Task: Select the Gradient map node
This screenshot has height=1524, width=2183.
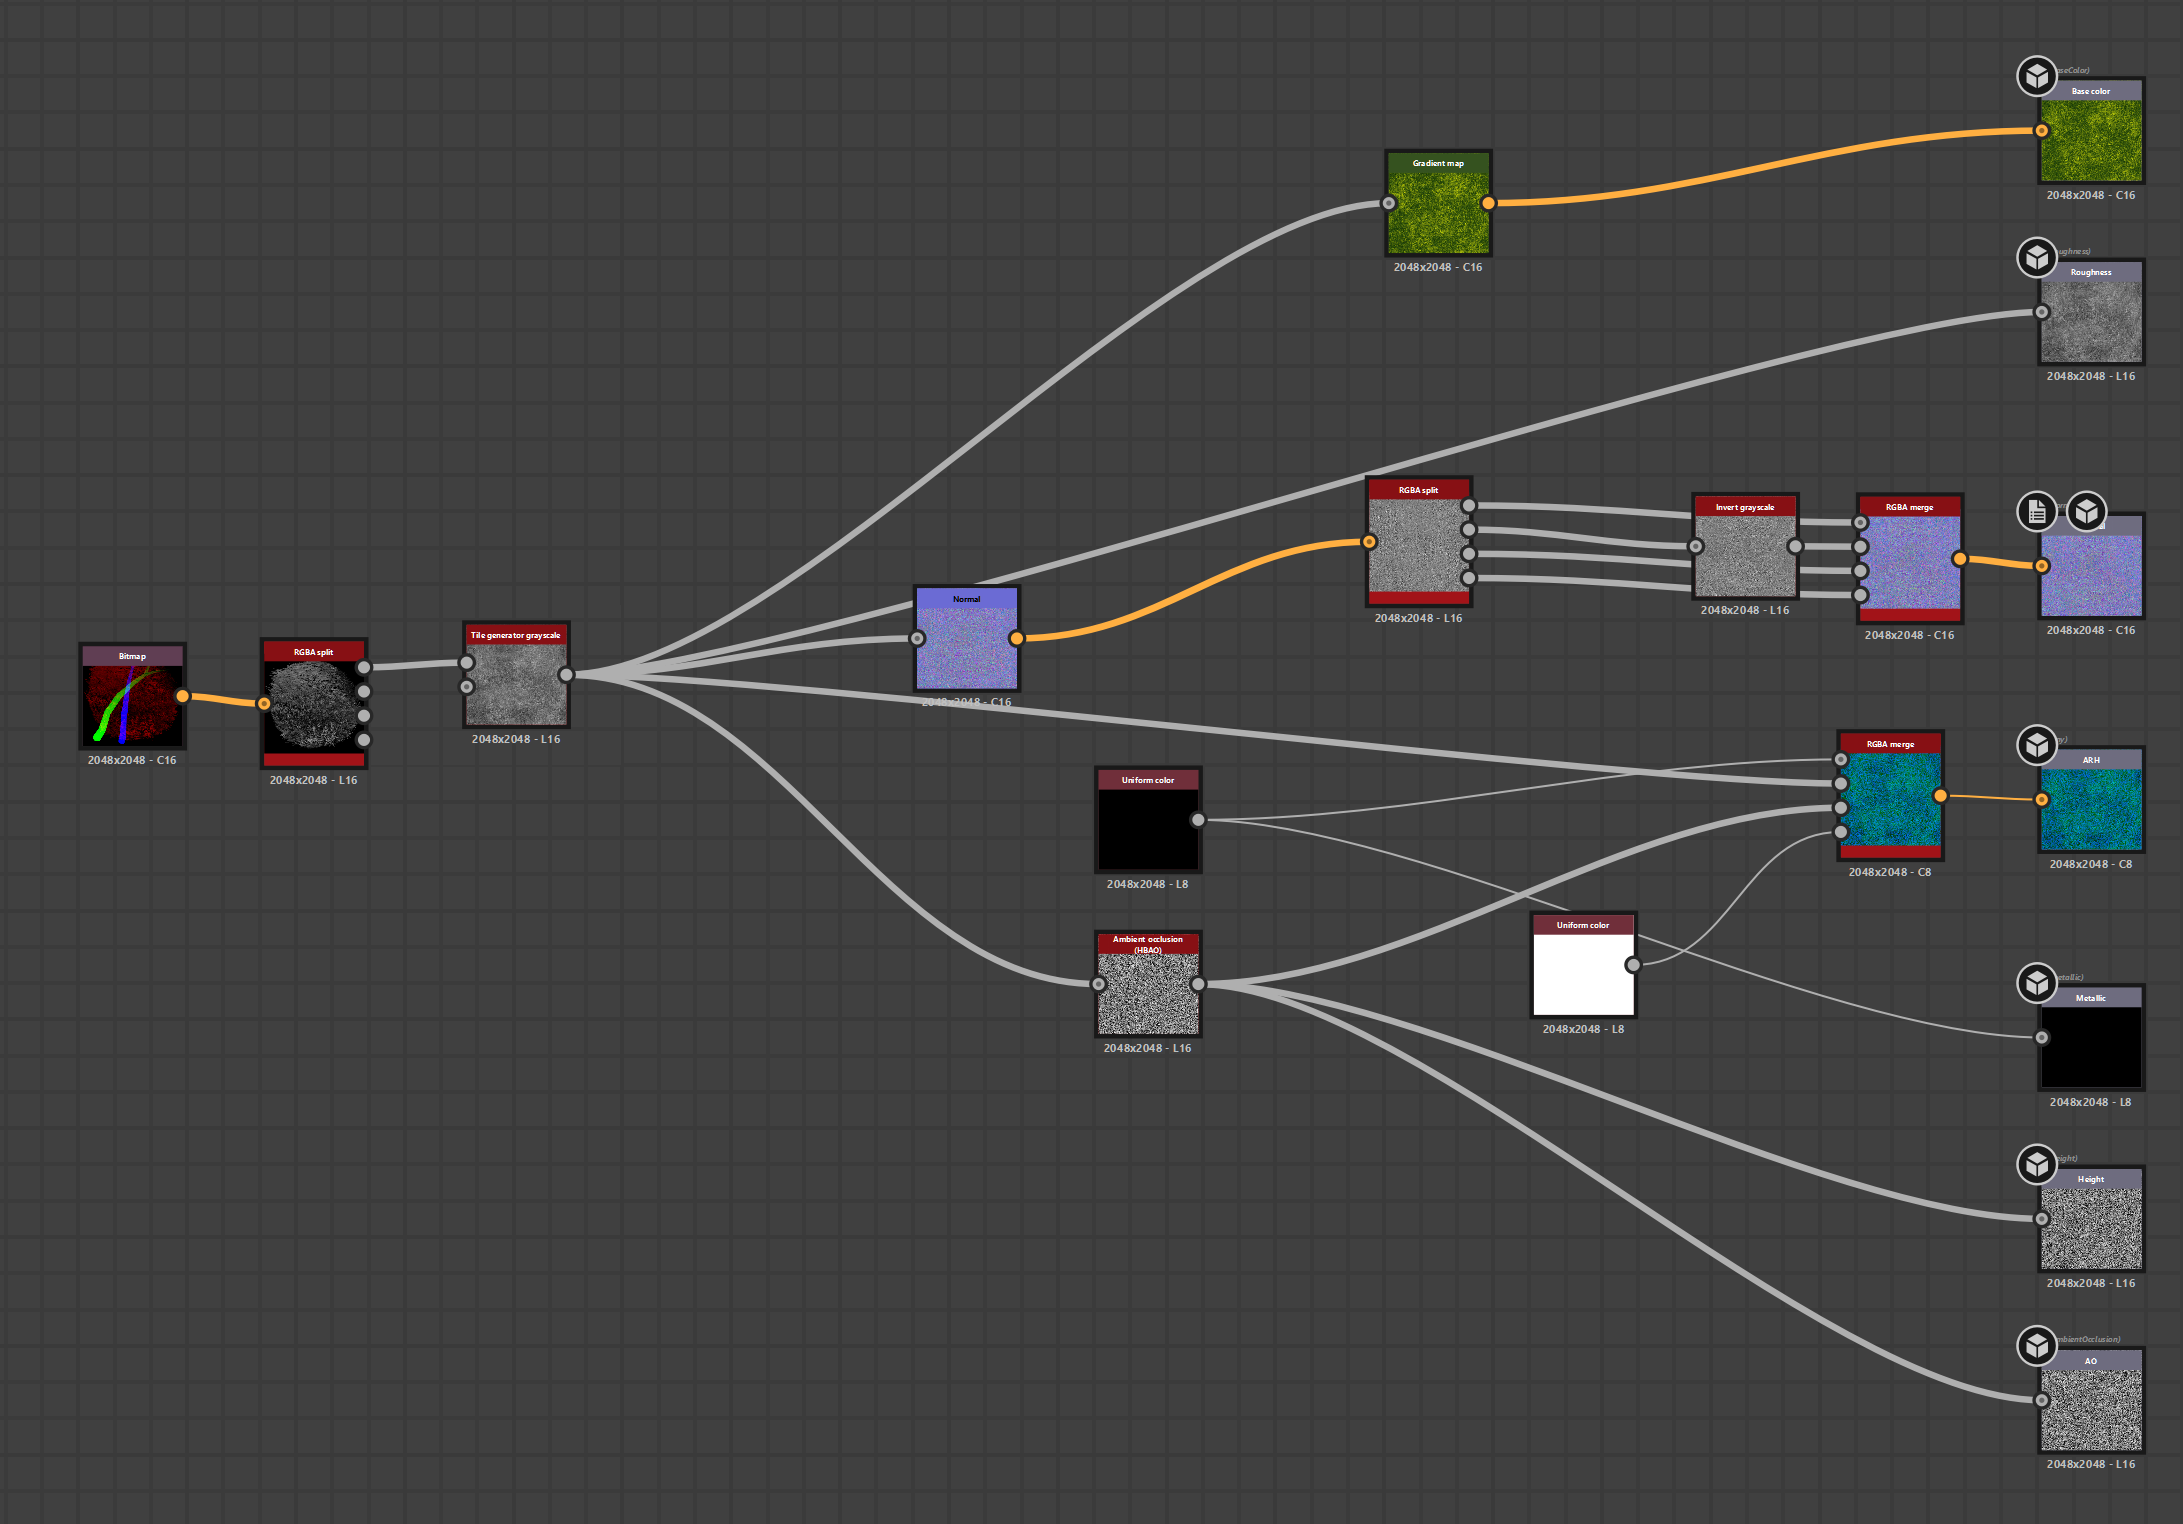Action: pos(1438,203)
